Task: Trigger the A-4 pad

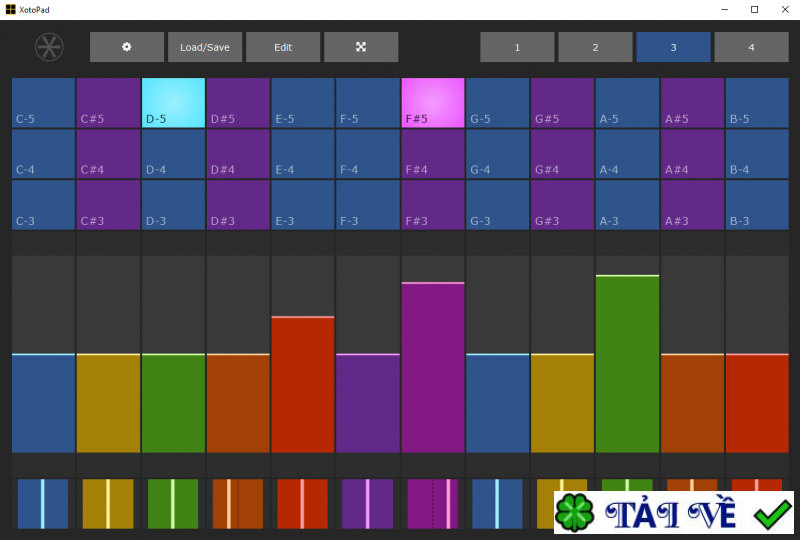Action: [628, 154]
